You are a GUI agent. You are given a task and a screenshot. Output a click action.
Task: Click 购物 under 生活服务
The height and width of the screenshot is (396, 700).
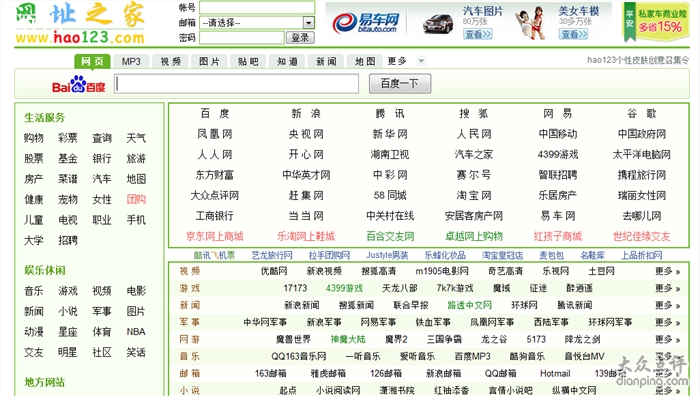[x=33, y=138]
